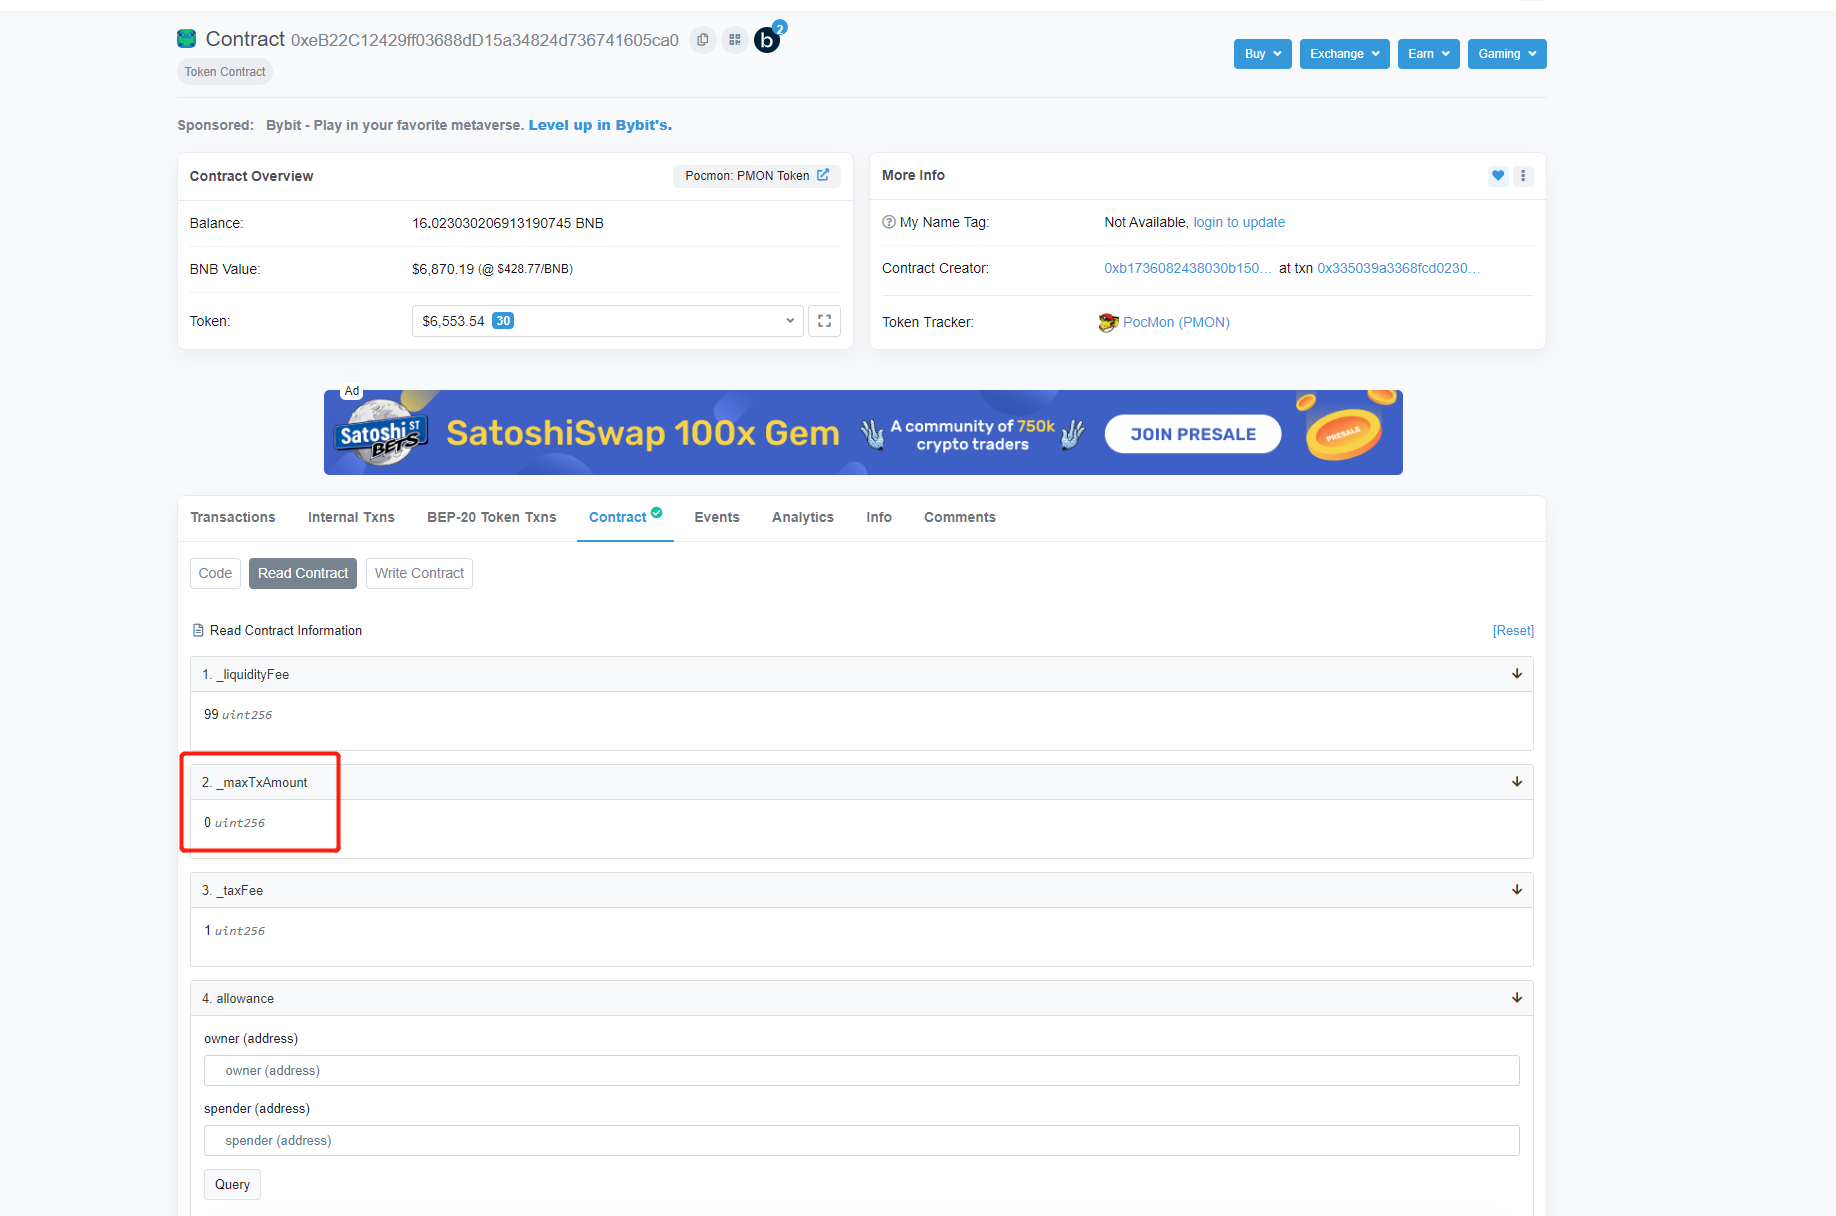Click the Blockscan chat 'b' icon

click(767, 40)
